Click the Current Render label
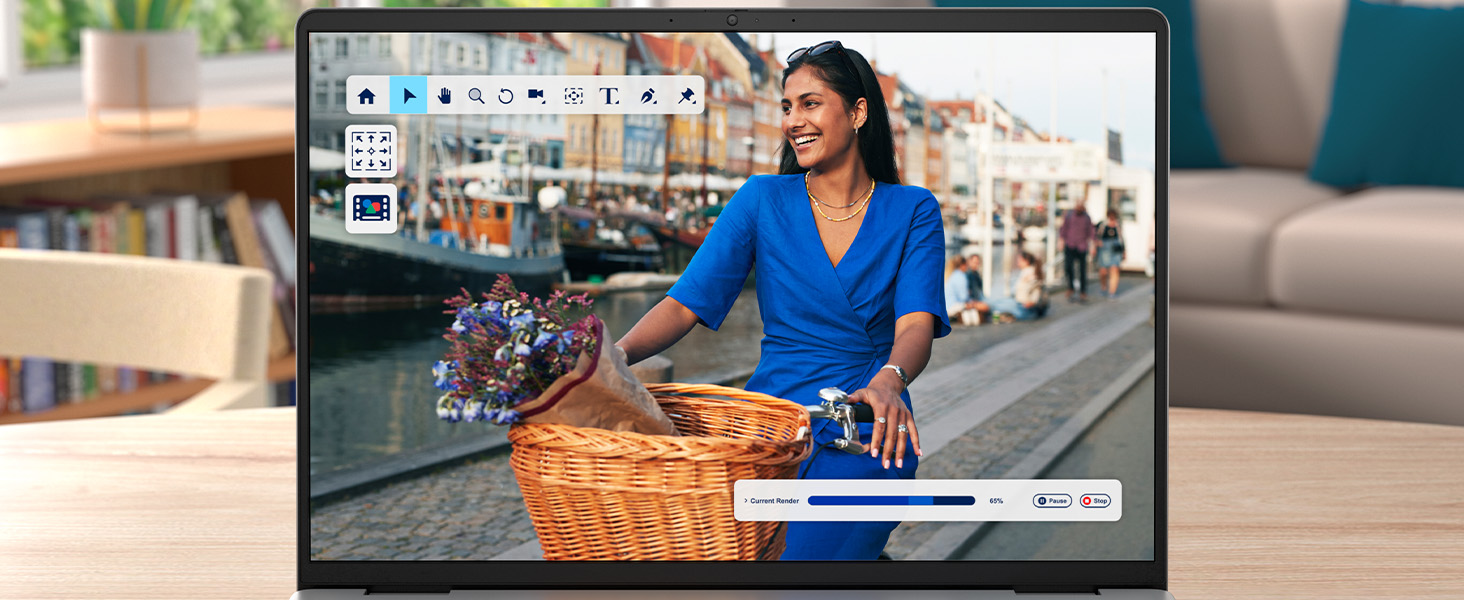 [x=775, y=501]
